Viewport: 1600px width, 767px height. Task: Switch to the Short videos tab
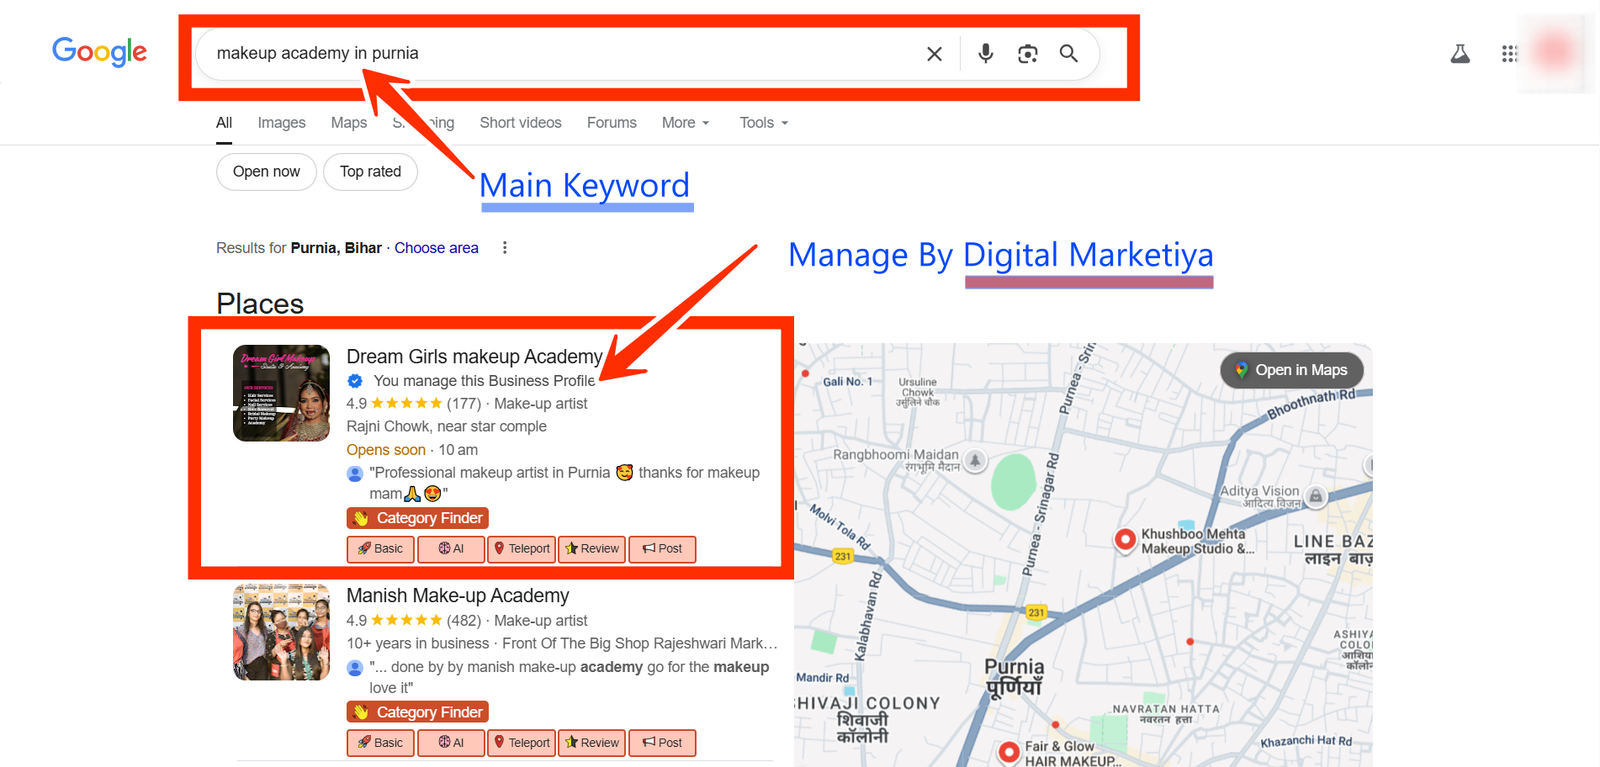coord(520,123)
